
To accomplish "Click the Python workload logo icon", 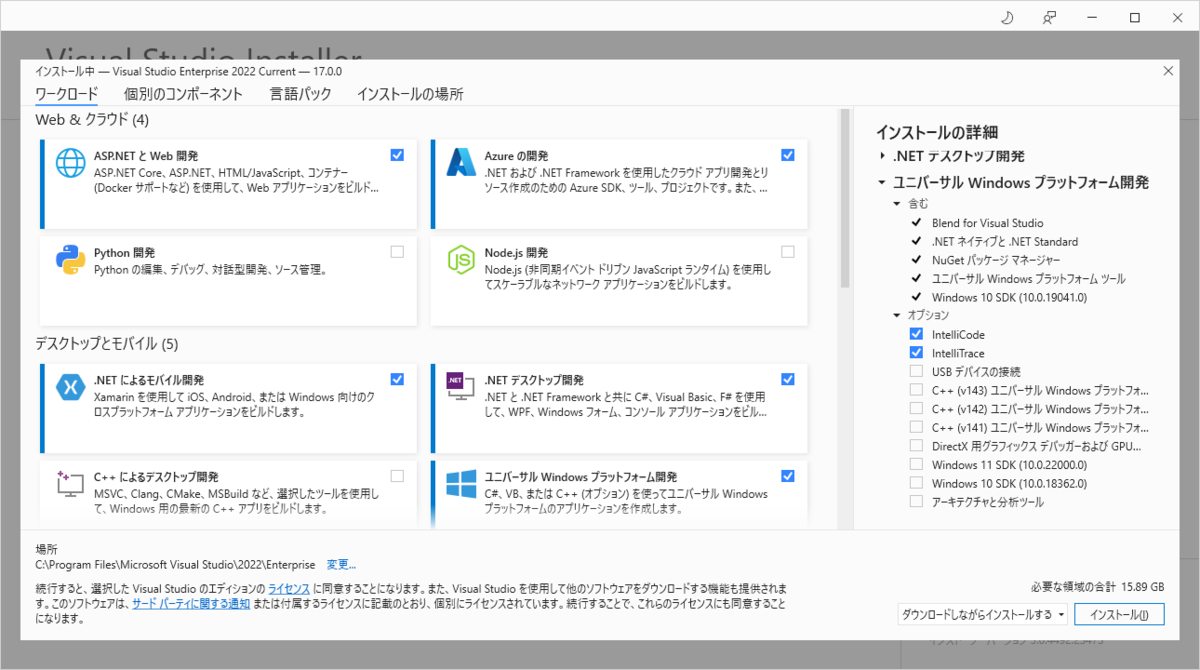I will coord(70,260).
